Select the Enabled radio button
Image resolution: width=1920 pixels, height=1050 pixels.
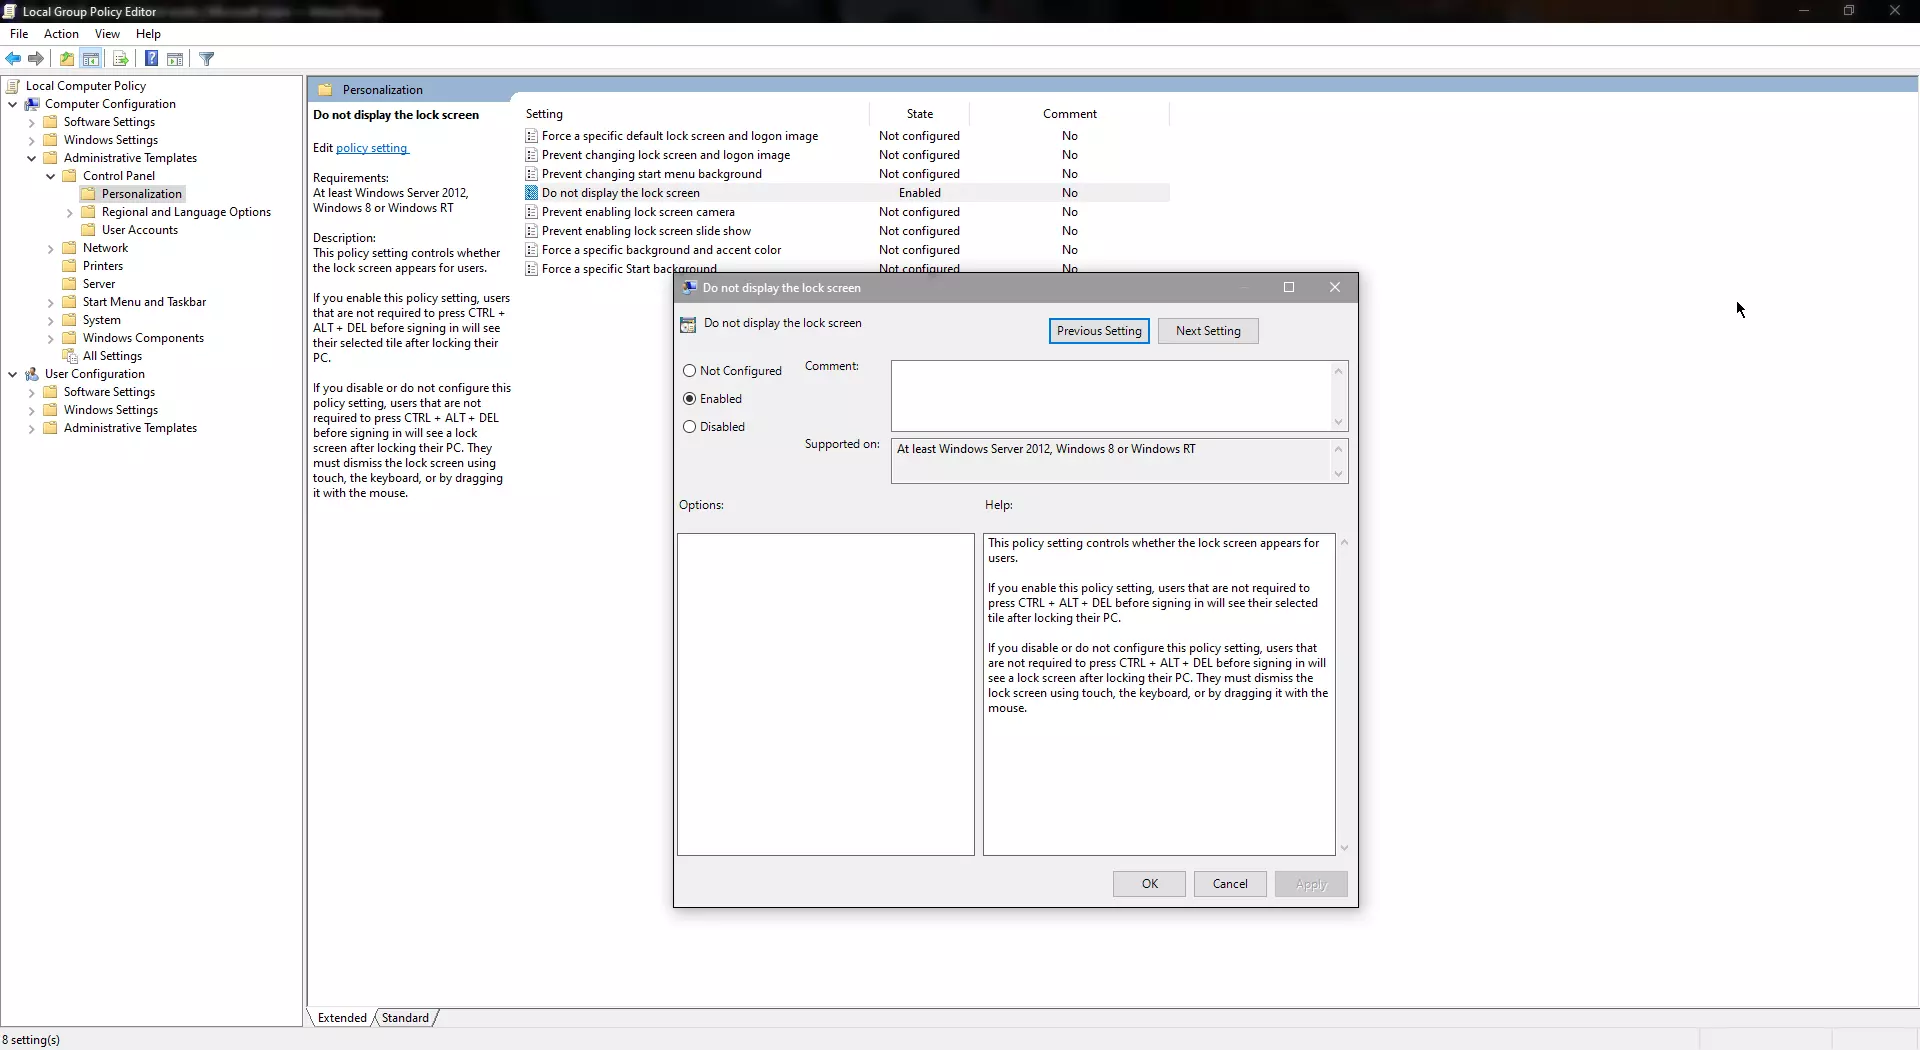pyautogui.click(x=689, y=399)
